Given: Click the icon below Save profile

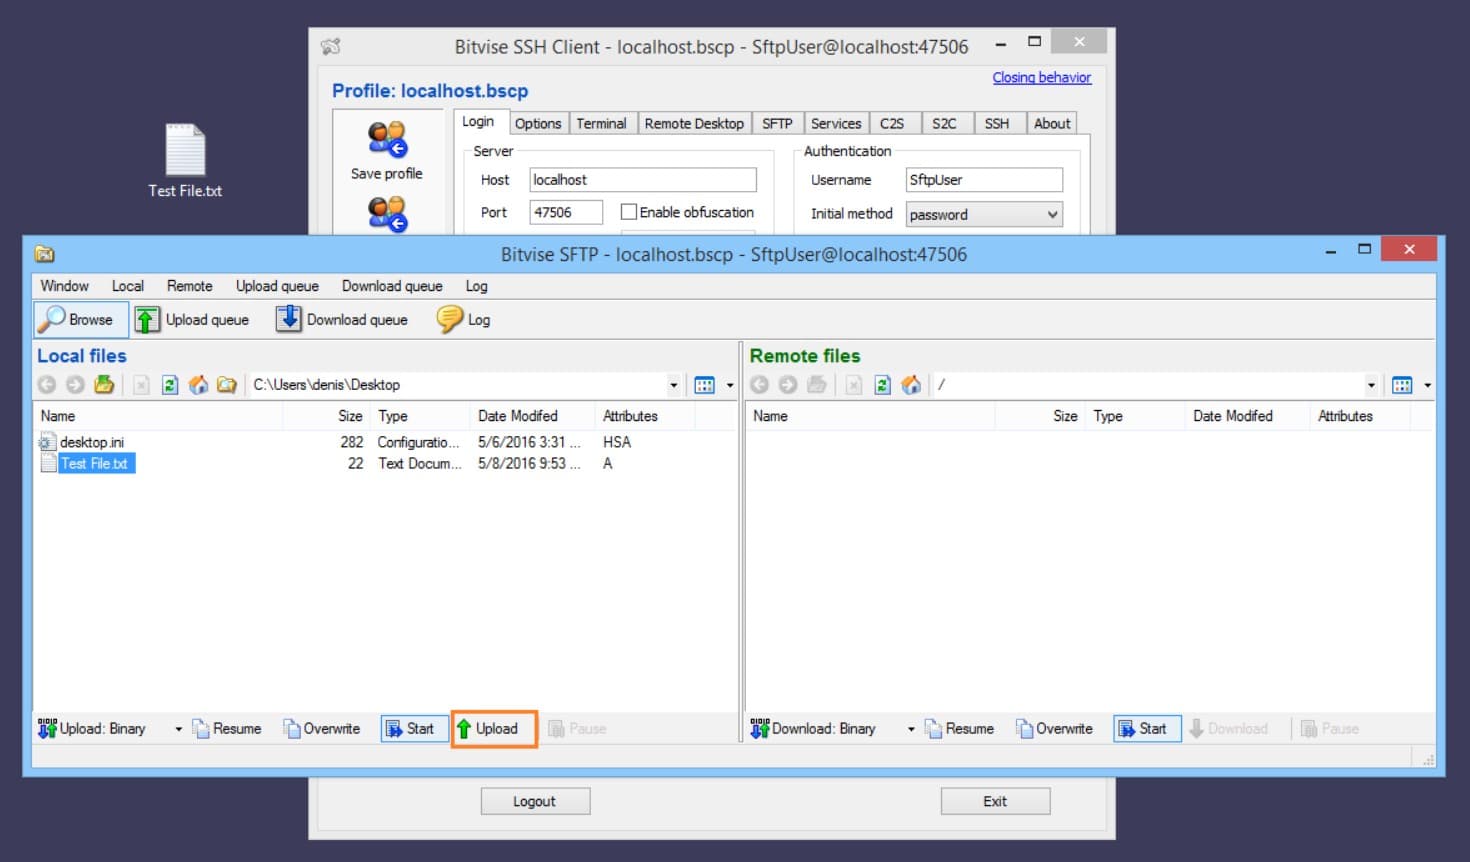Looking at the screenshot, I should point(387,214).
